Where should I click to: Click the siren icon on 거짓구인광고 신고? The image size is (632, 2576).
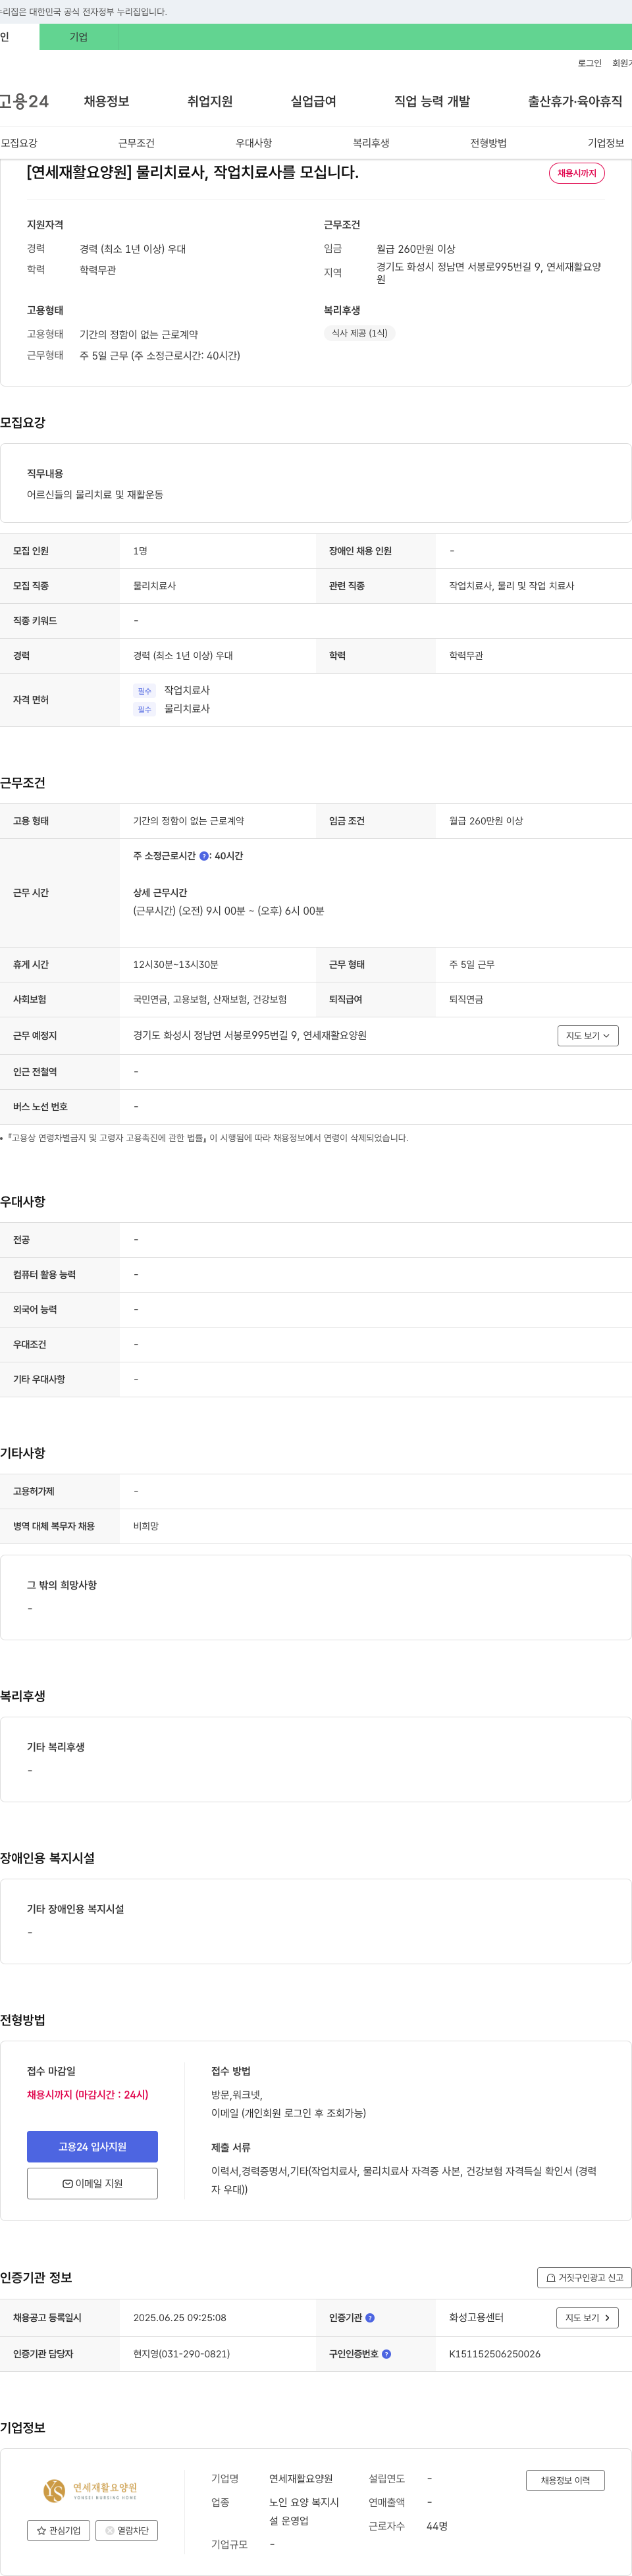(x=550, y=2277)
